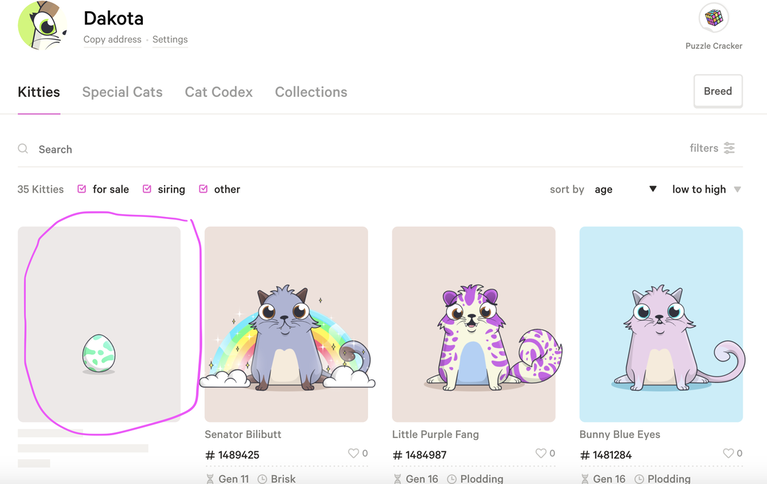This screenshot has width=767, height=484.
Task: Toggle the 'for sale' checkbox
Action: (x=82, y=189)
